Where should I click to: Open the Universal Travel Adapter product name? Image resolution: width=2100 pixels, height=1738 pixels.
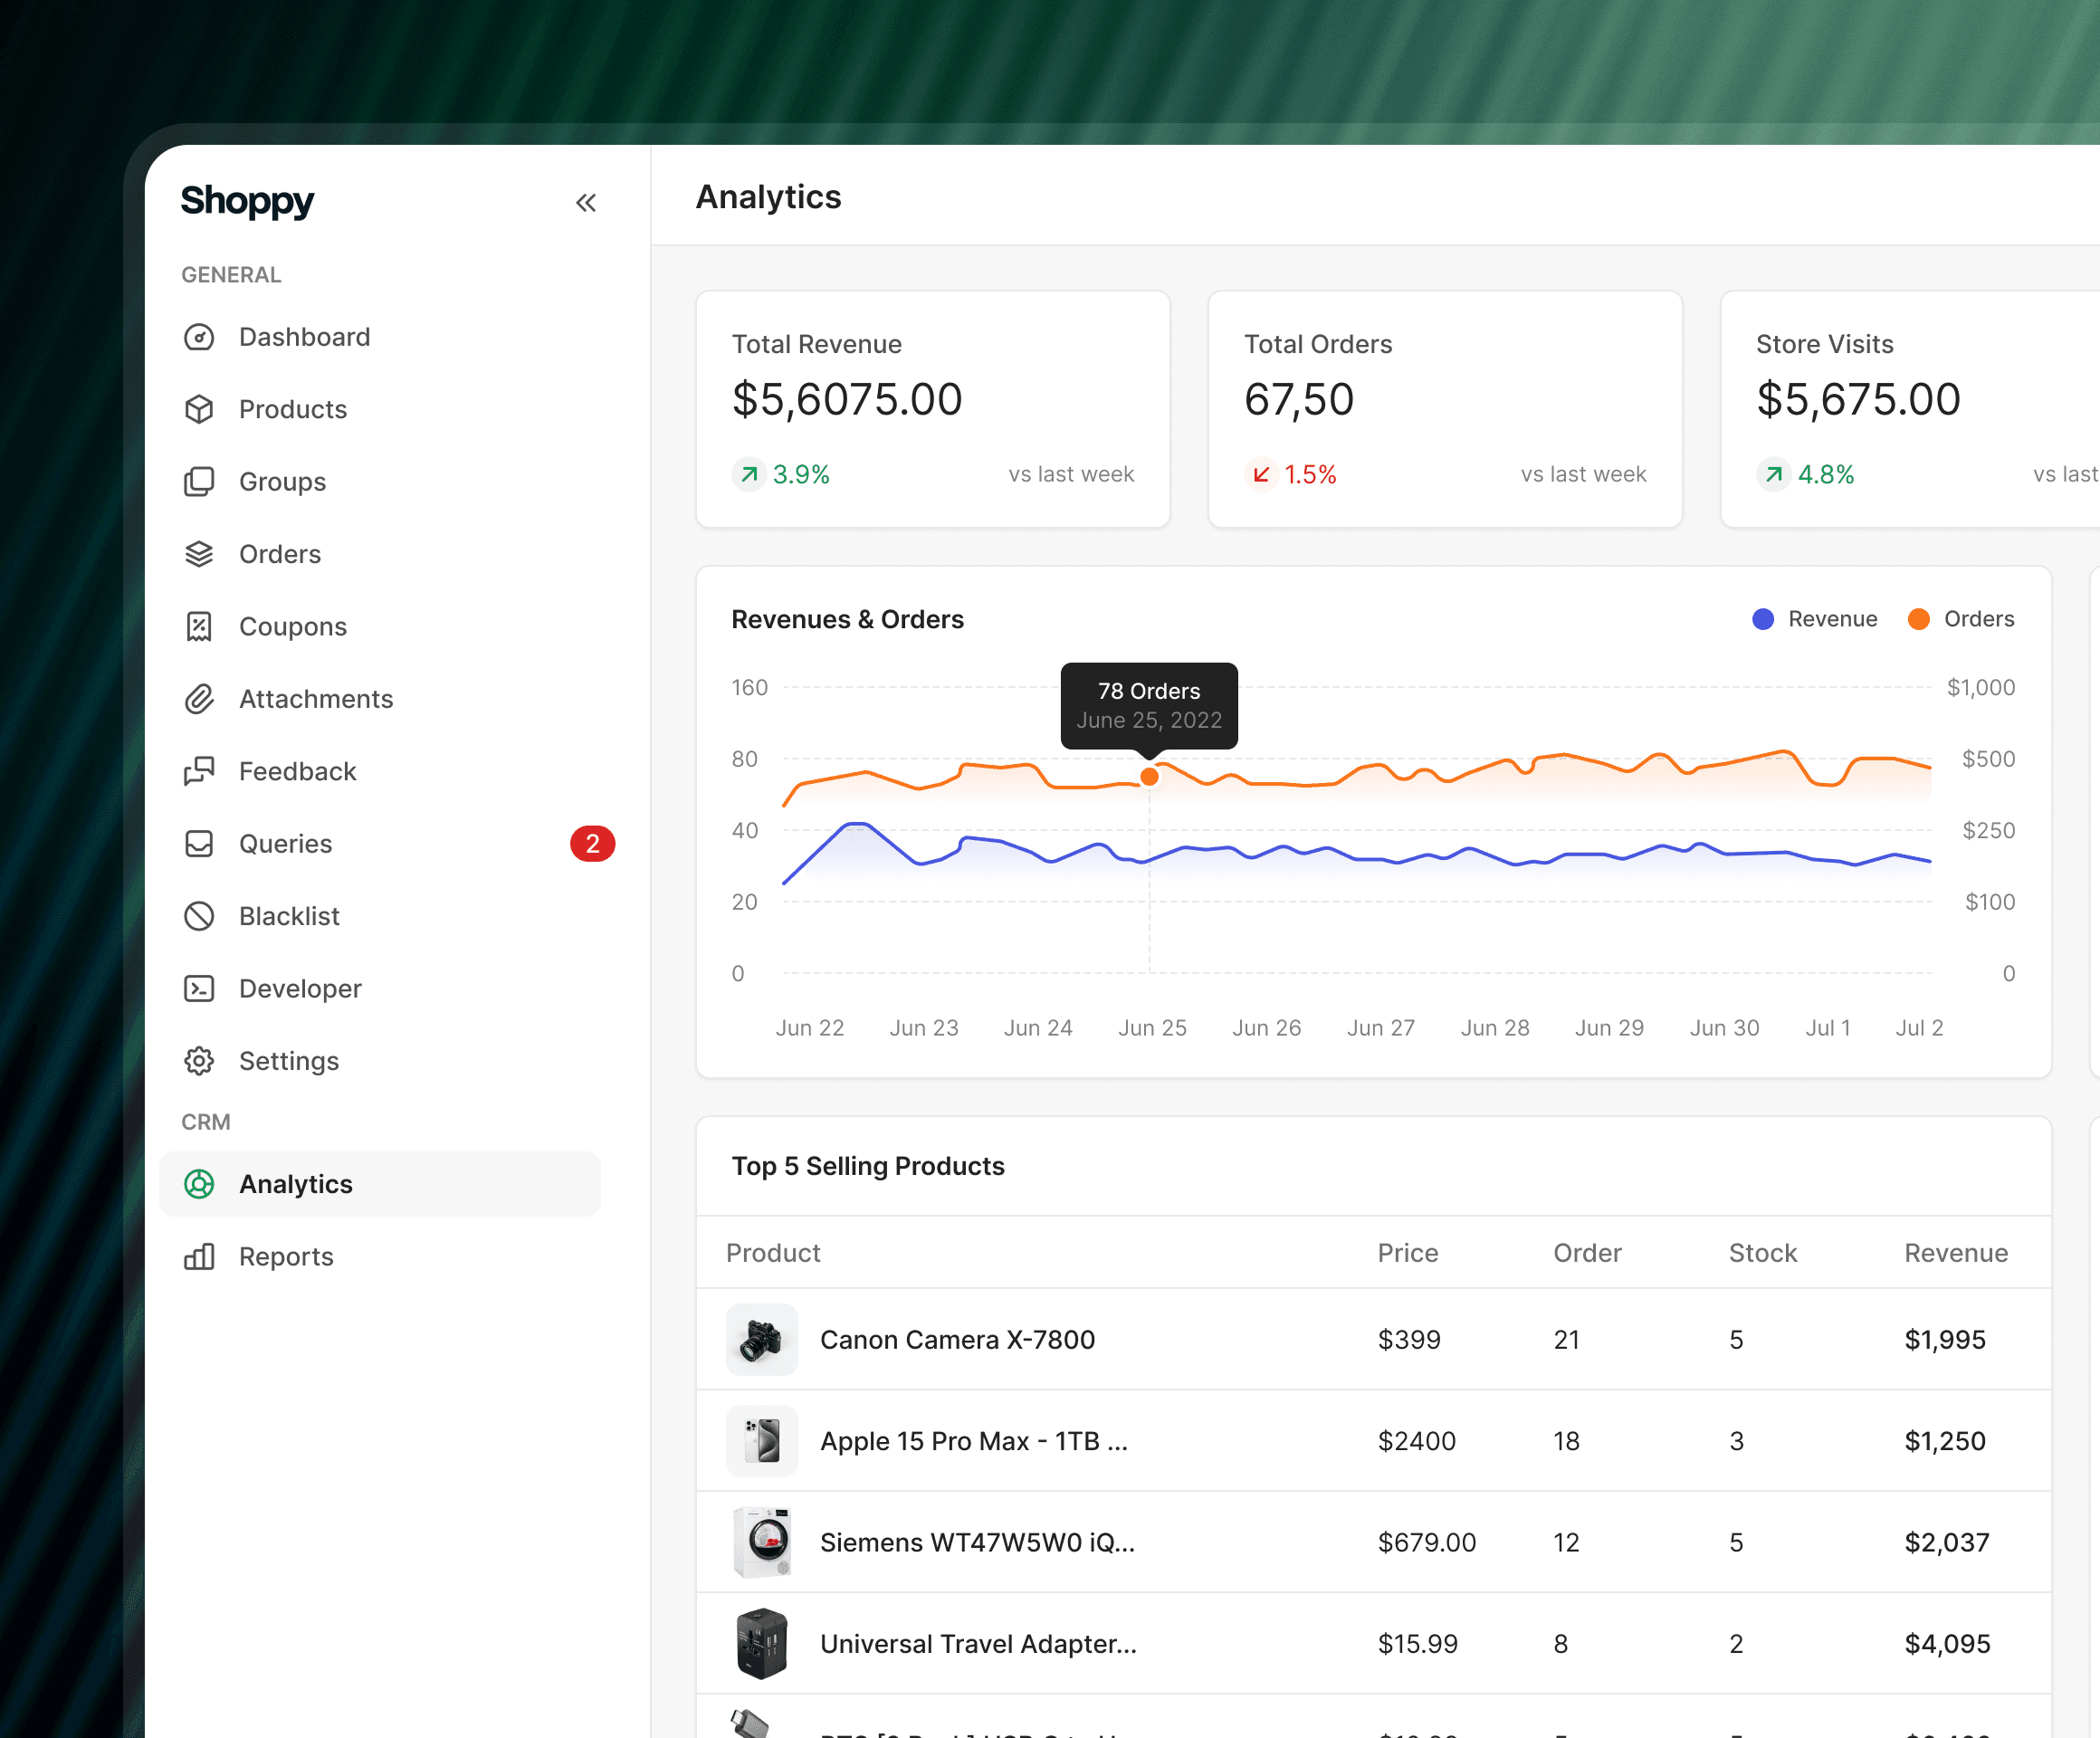[x=978, y=1644]
